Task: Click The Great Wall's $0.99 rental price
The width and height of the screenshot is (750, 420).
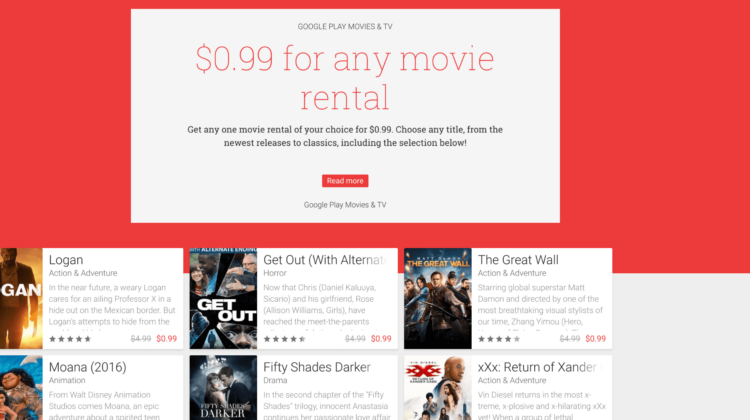Action: click(596, 339)
